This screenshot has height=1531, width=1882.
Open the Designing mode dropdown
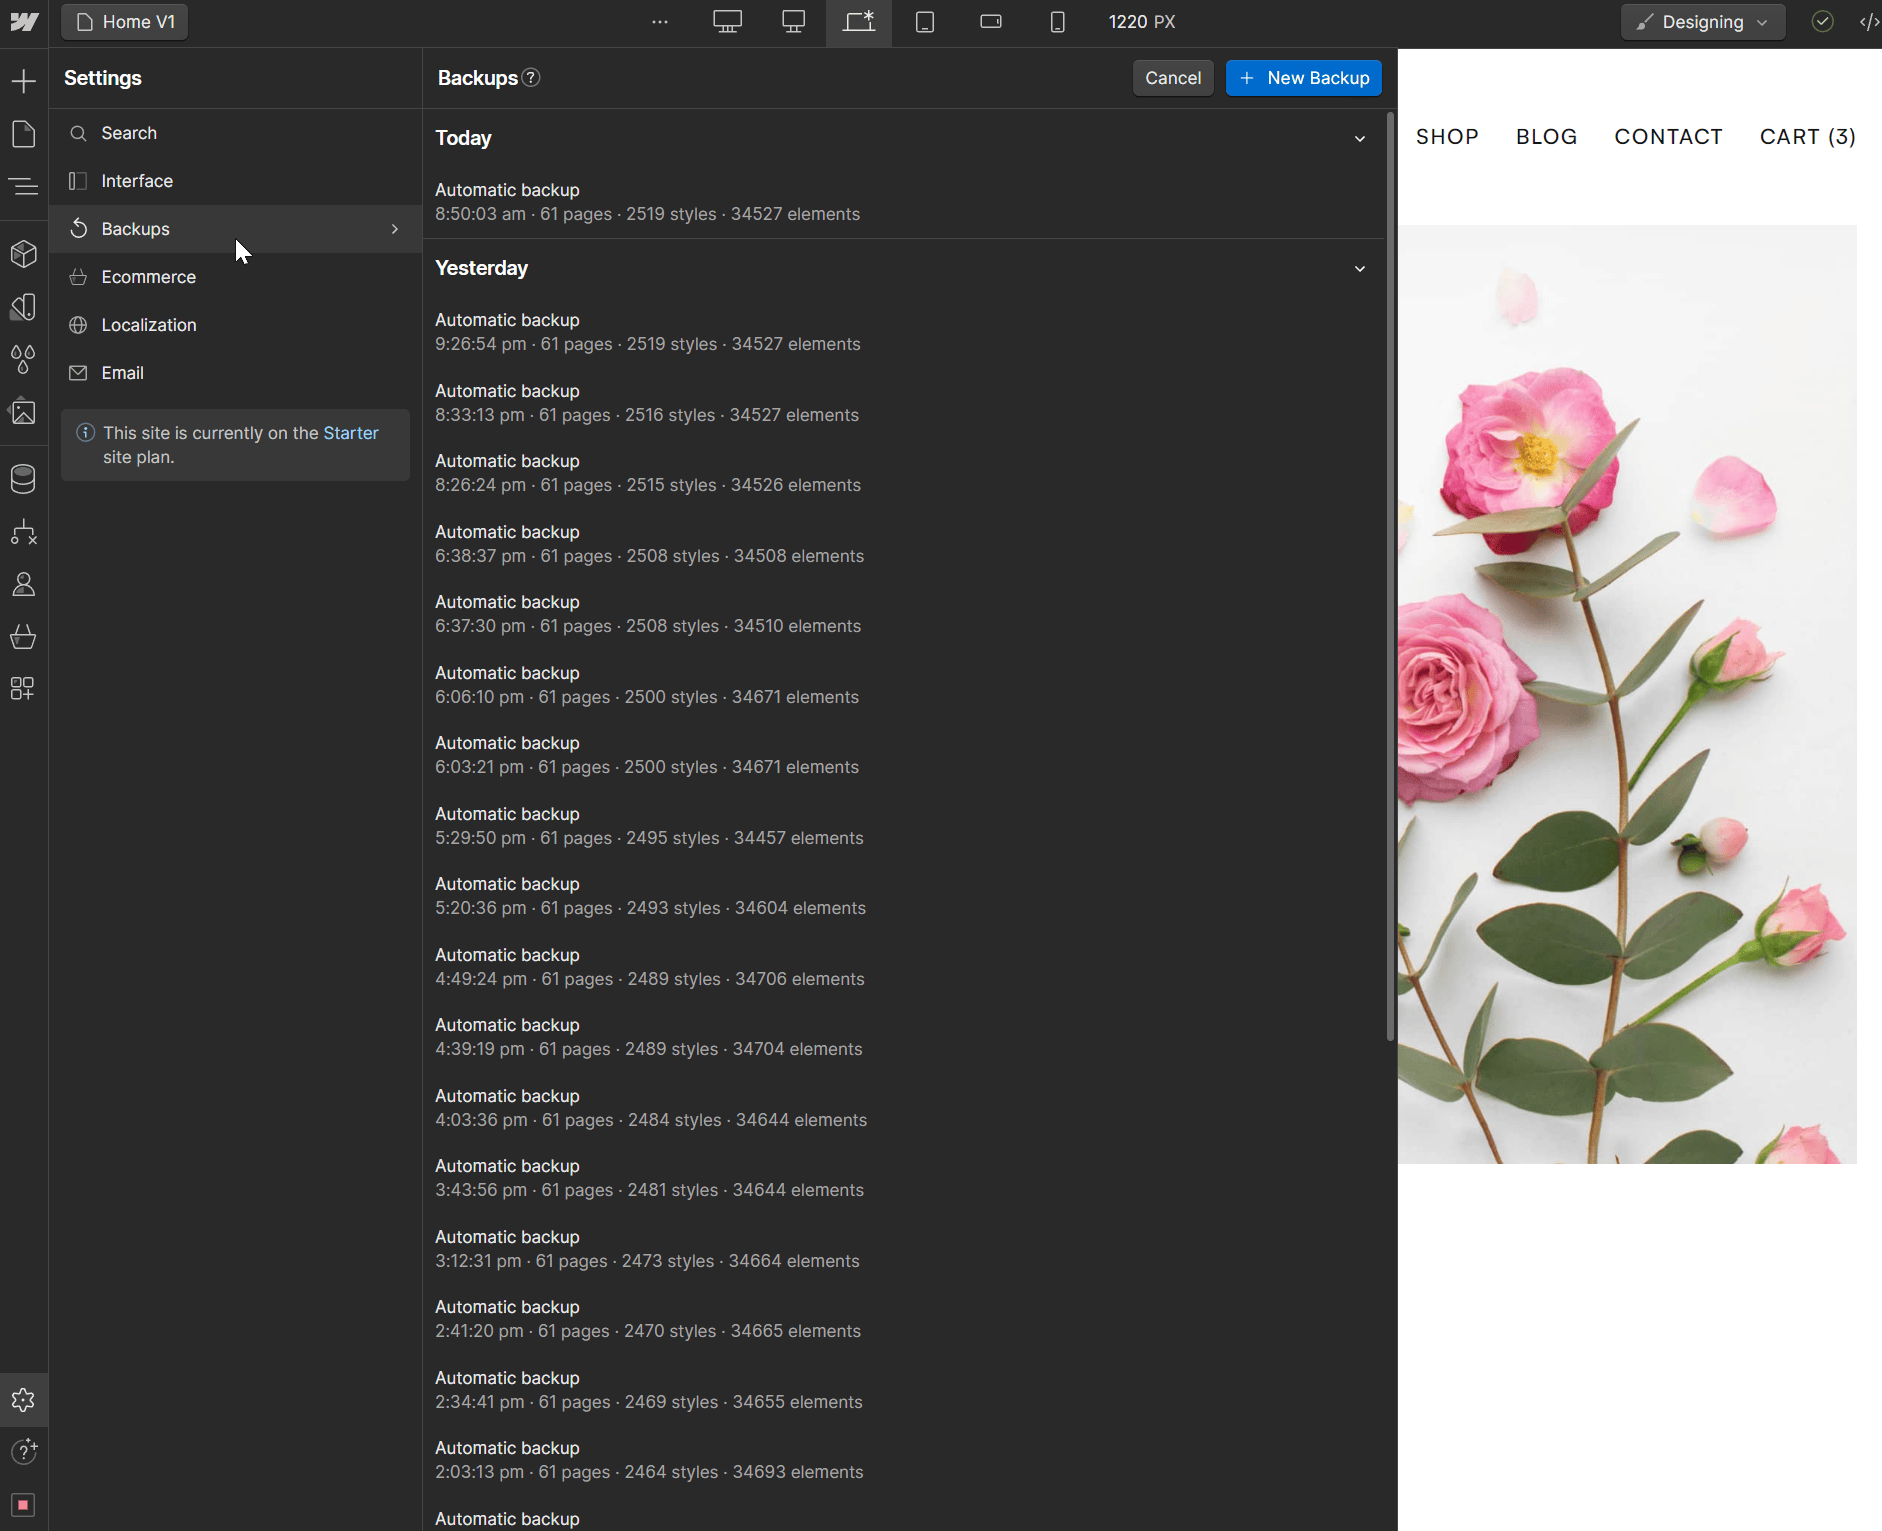(1703, 22)
